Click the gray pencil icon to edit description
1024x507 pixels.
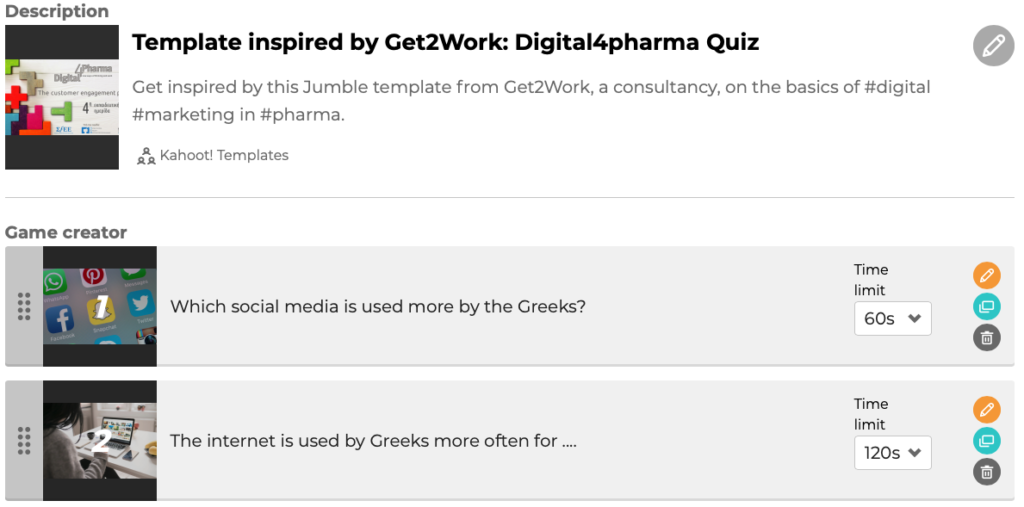[x=993, y=46]
